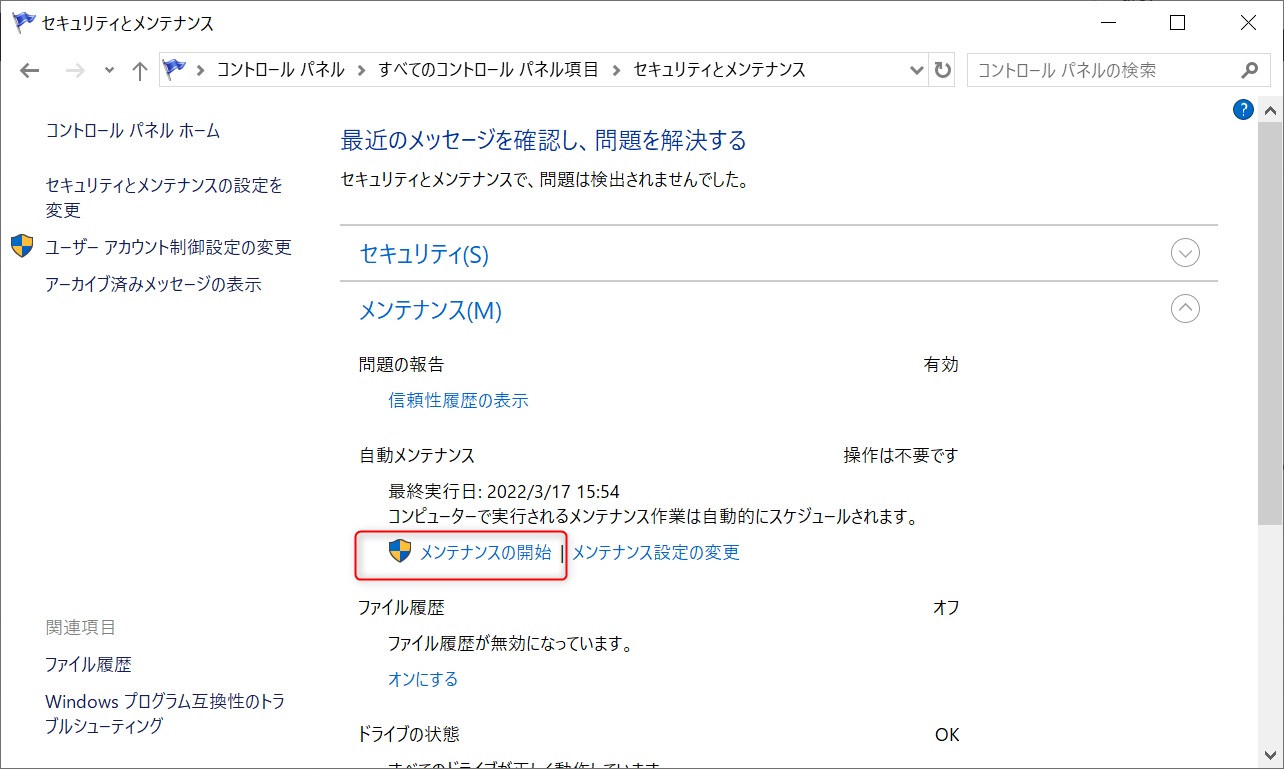This screenshot has width=1284, height=769.
Task: Open メンテナンス設定の変更 link
Action: tap(656, 552)
